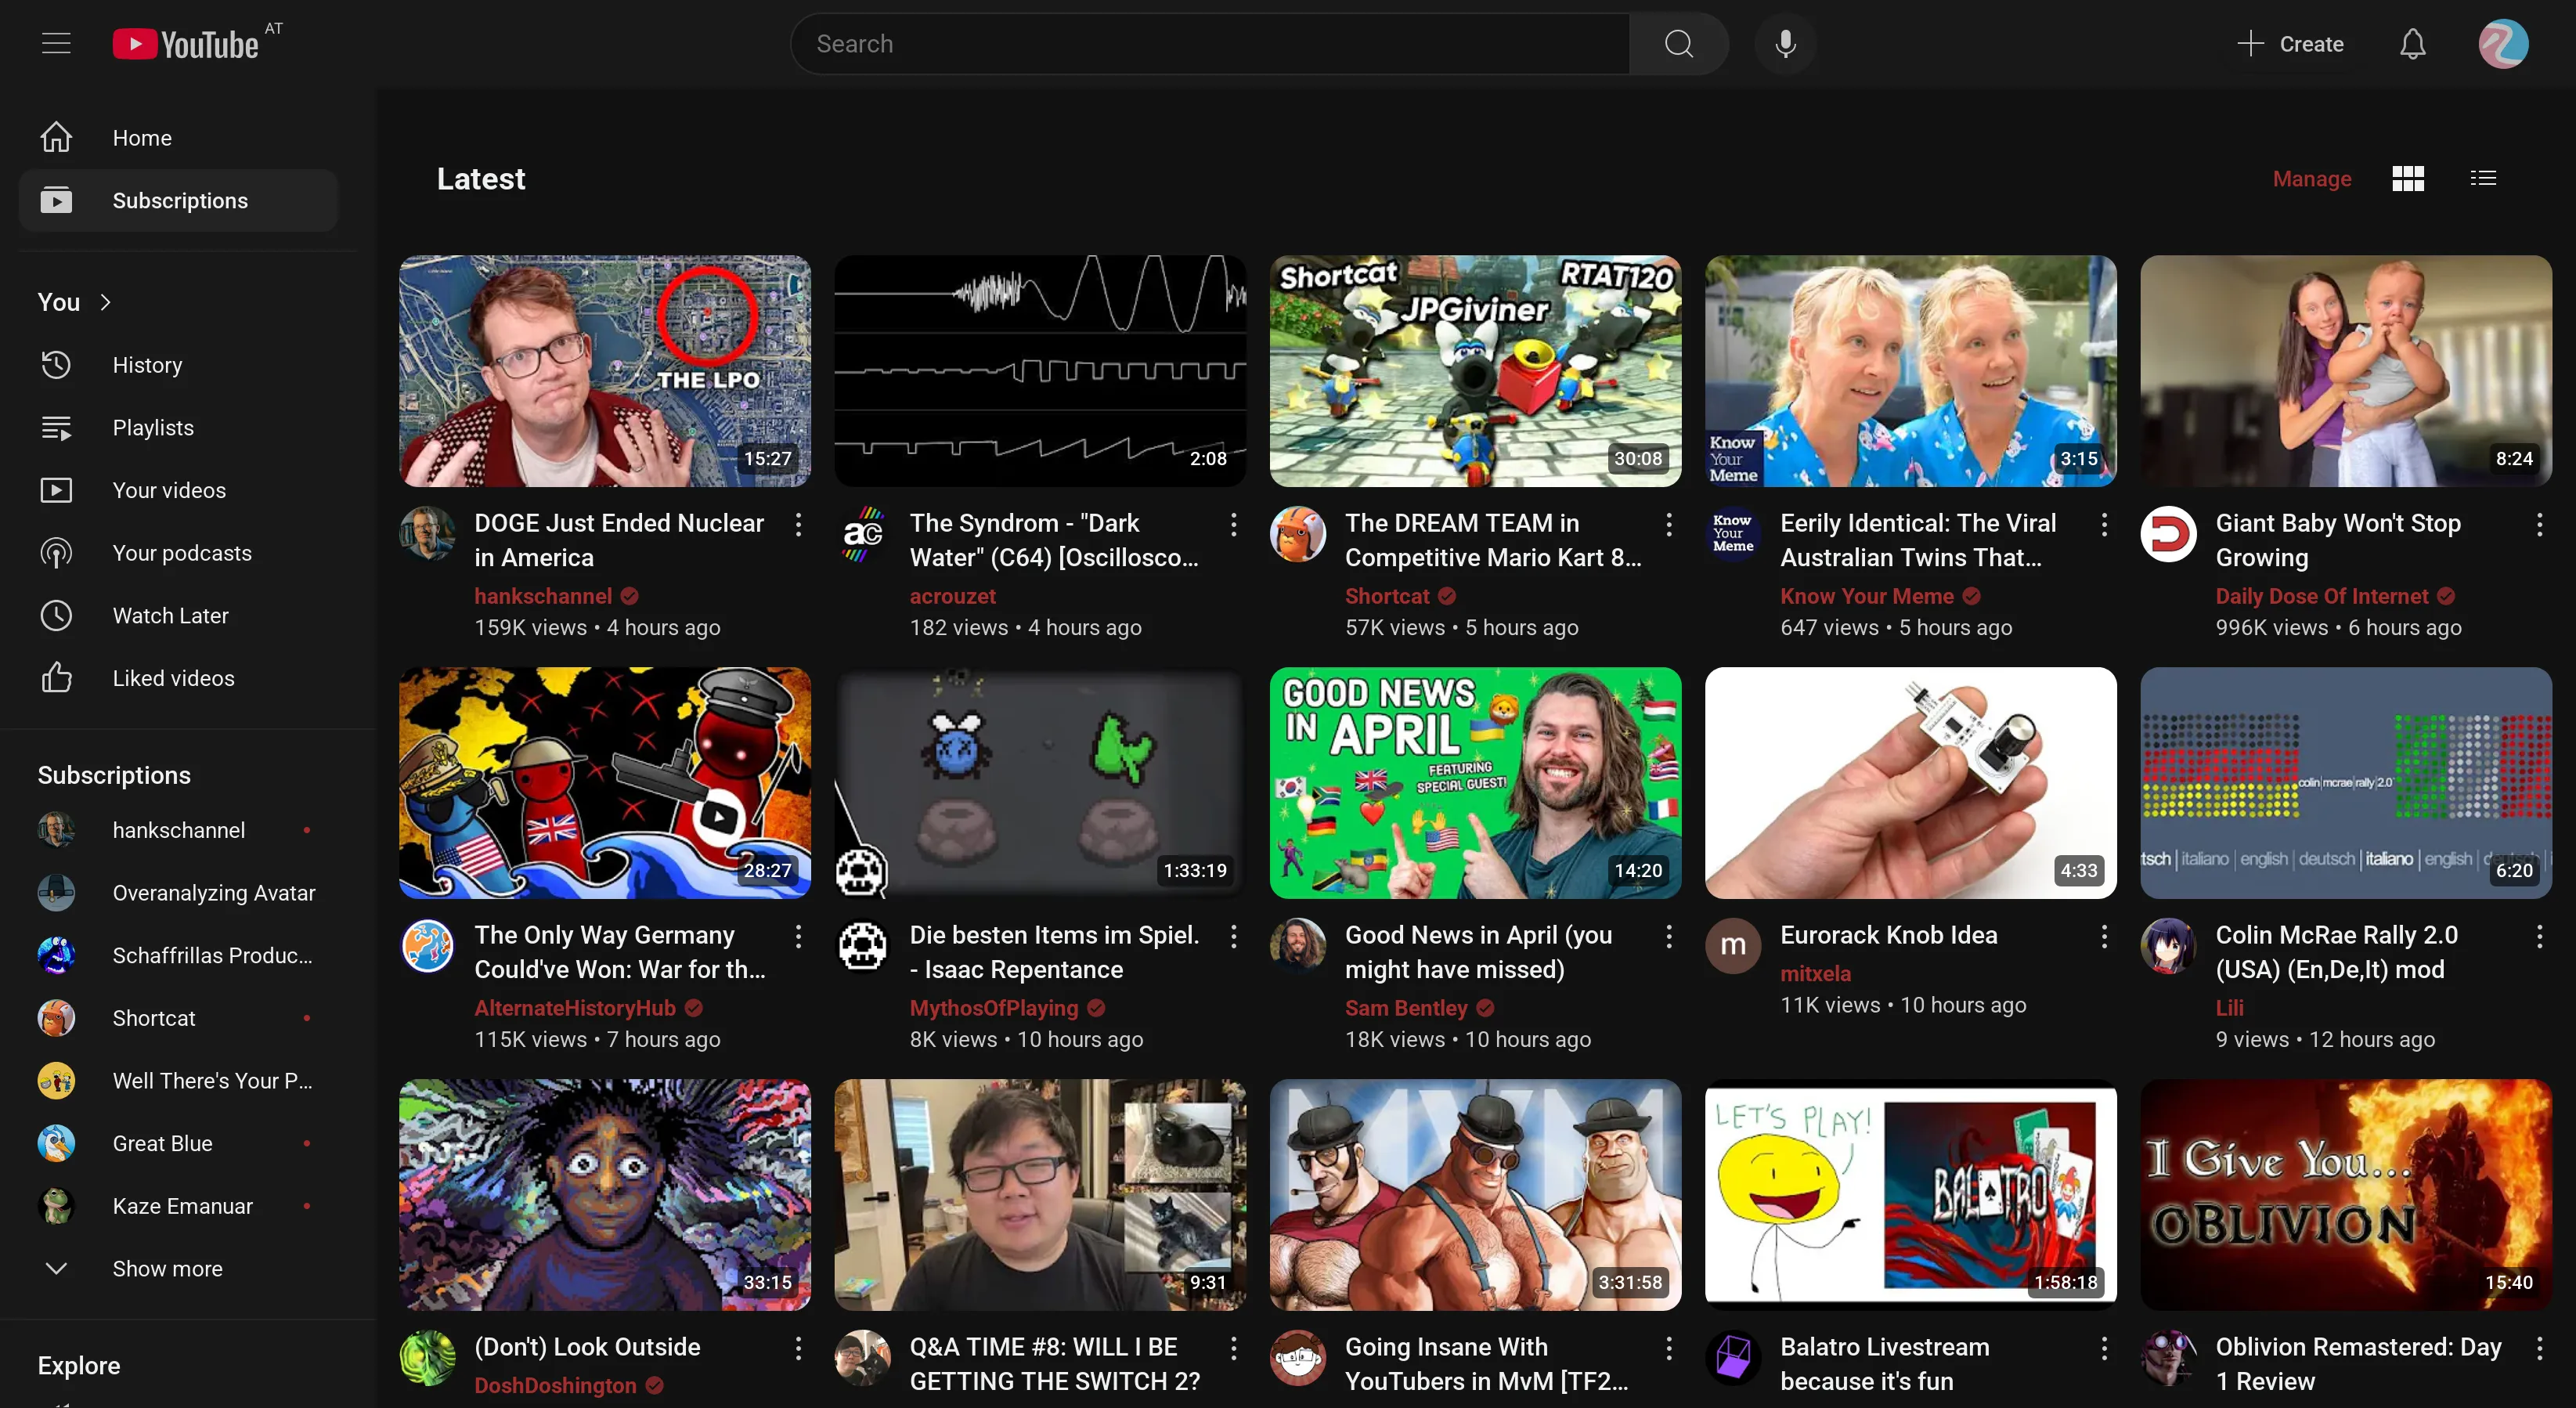Focus the Search input field

click(1210, 44)
